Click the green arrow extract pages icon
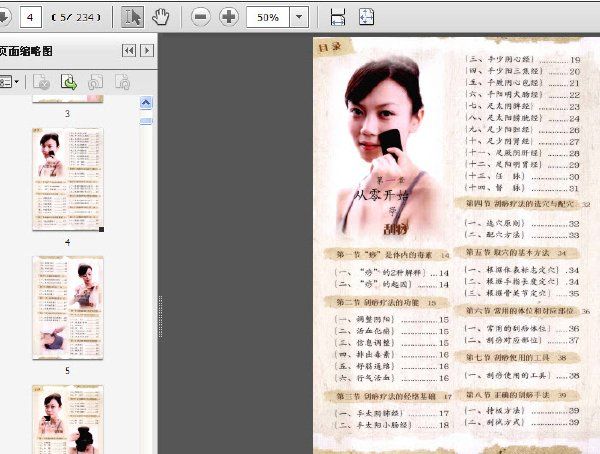The image size is (600, 454). click(69, 82)
